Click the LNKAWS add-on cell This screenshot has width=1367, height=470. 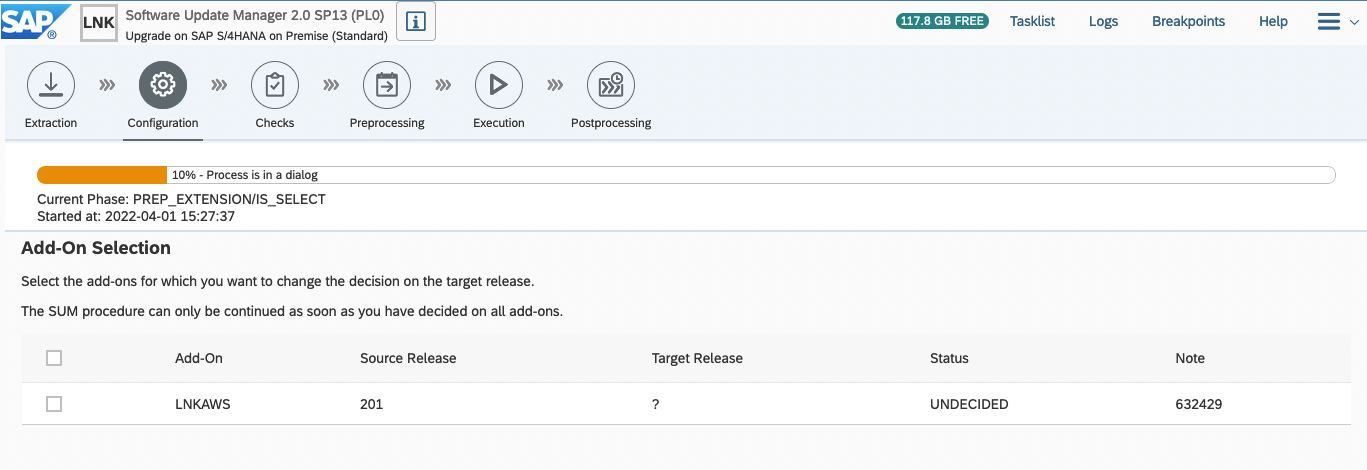tap(203, 404)
